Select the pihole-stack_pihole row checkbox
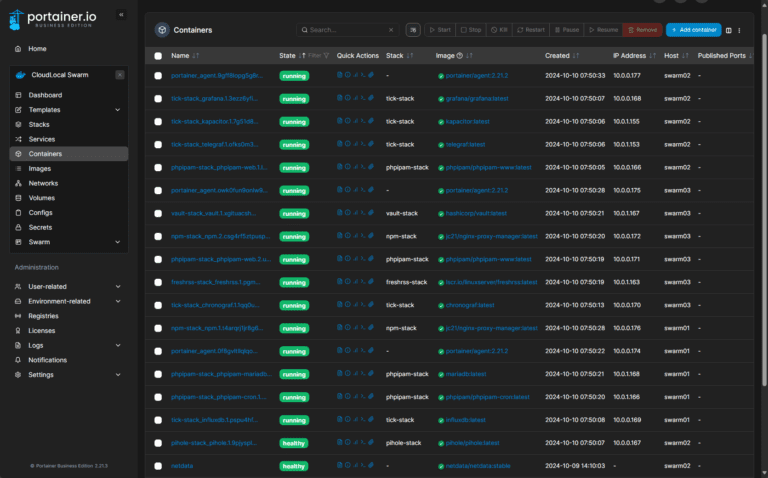 point(158,443)
